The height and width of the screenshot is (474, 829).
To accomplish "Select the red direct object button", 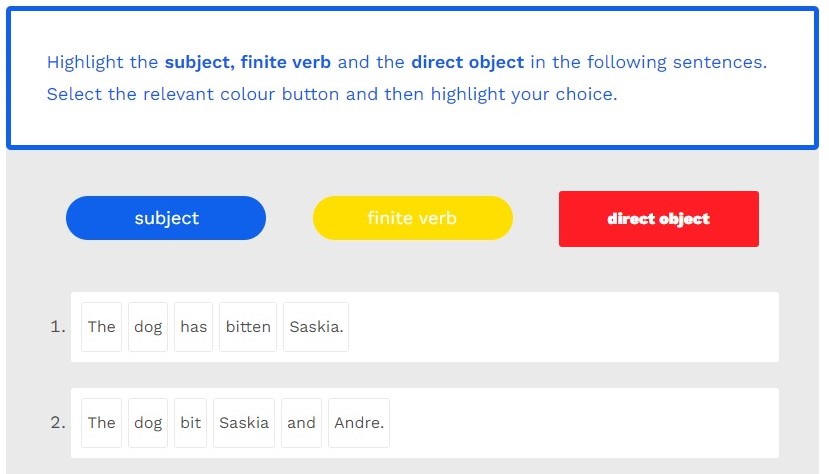I will (x=658, y=219).
